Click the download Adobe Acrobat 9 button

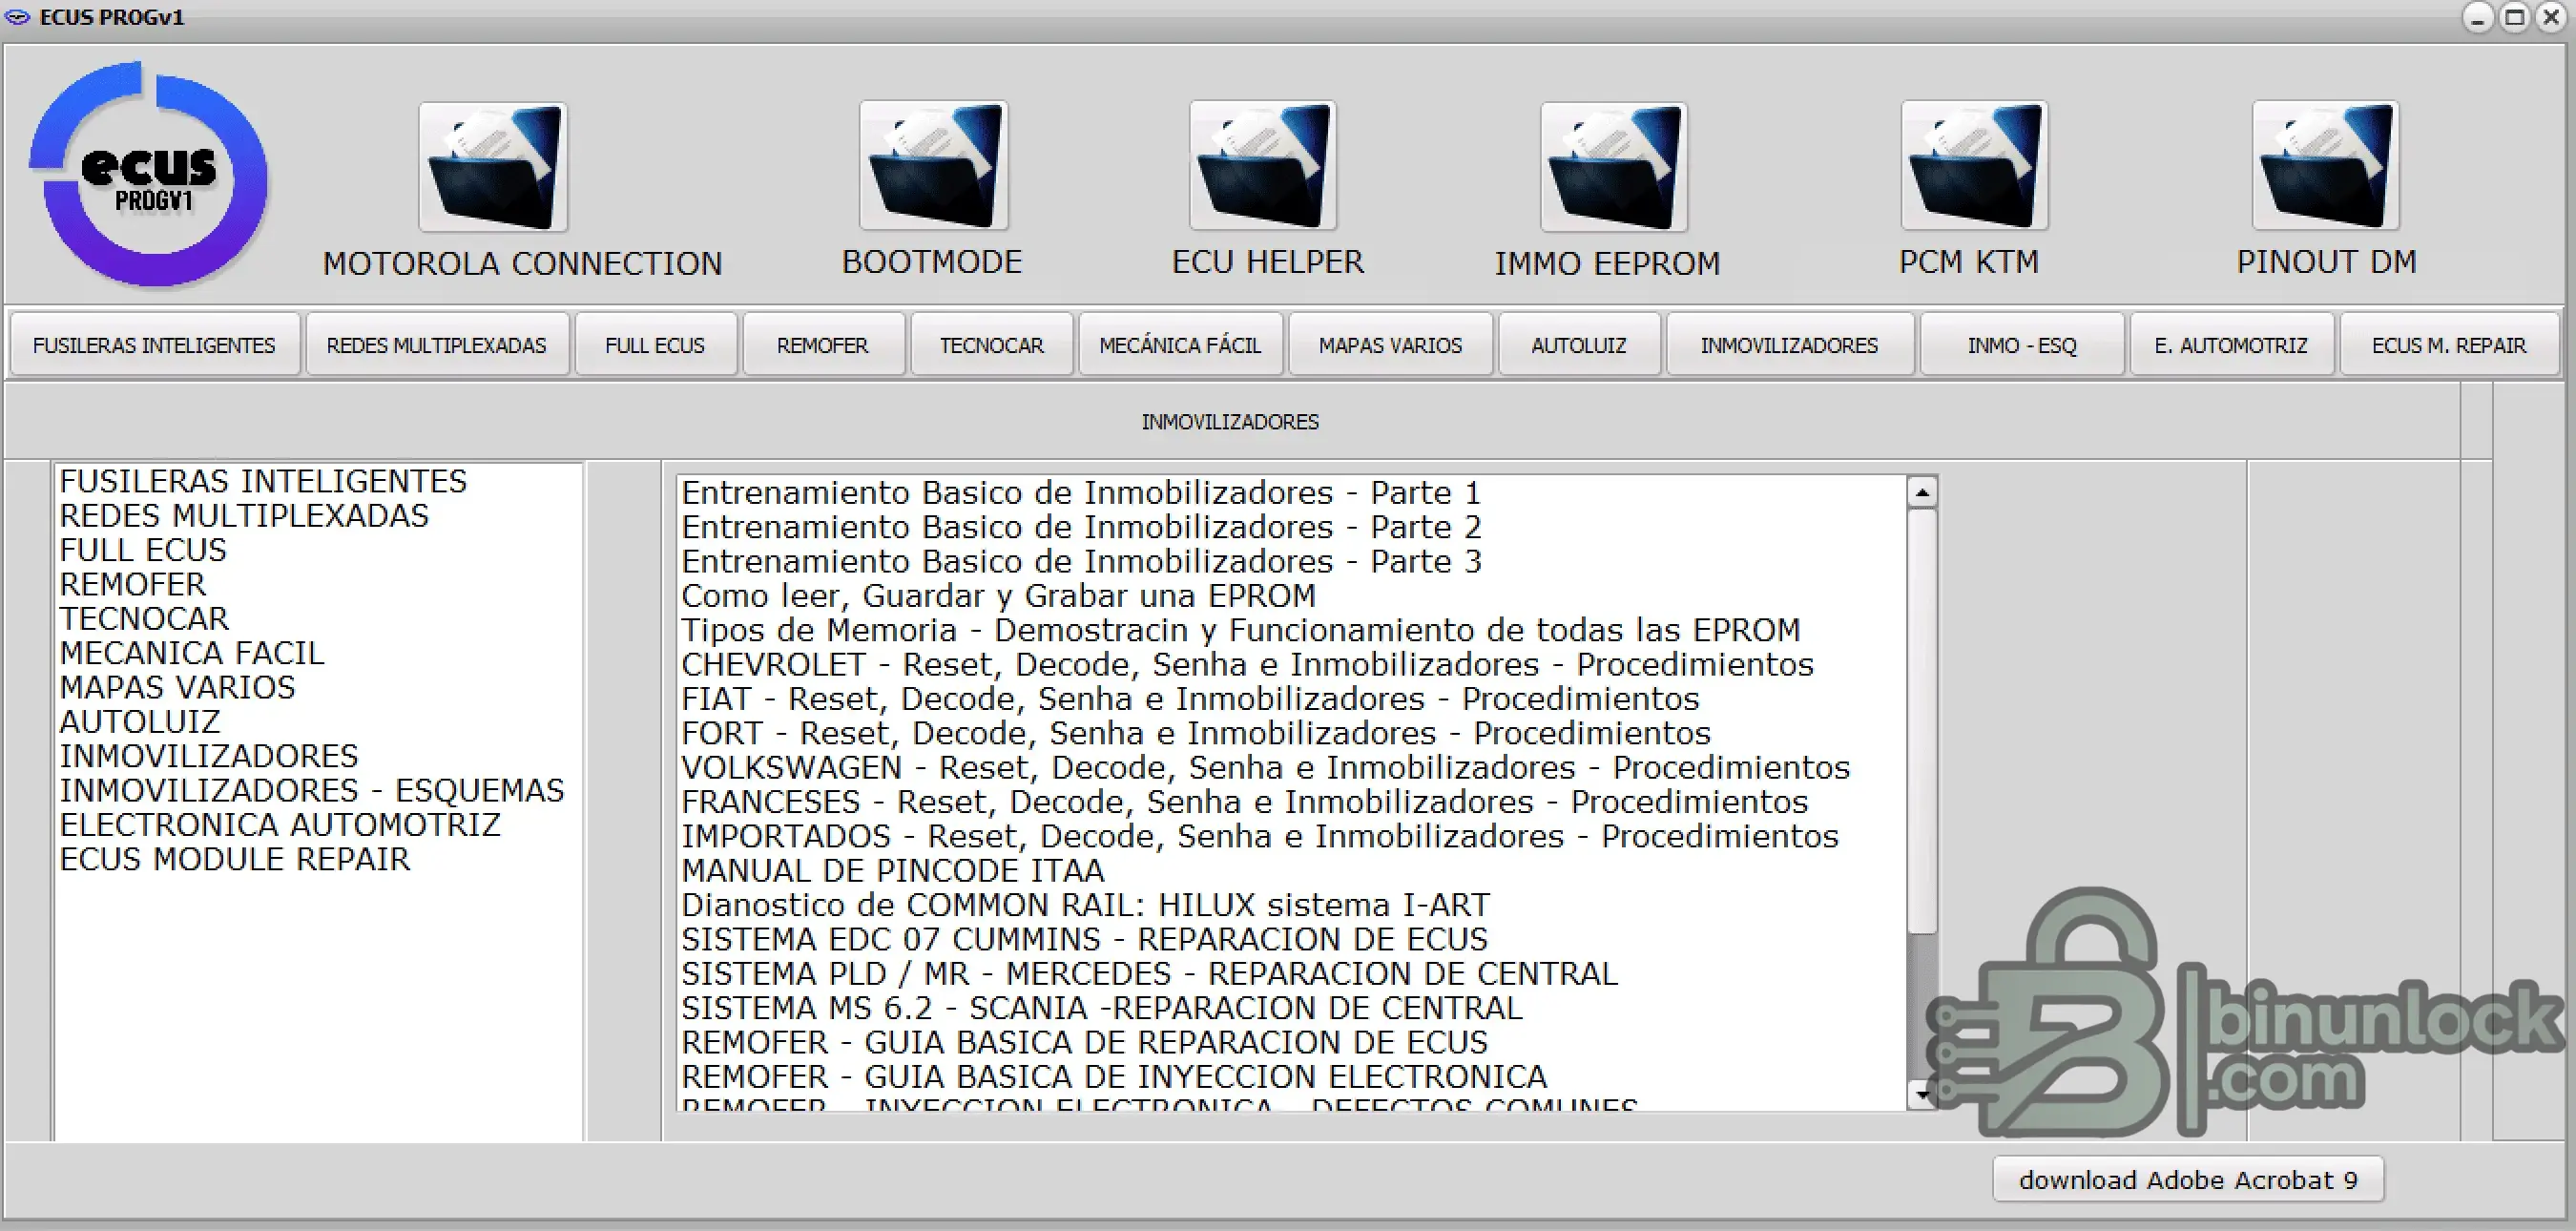pyautogui.click(x=2188, y=1180)
